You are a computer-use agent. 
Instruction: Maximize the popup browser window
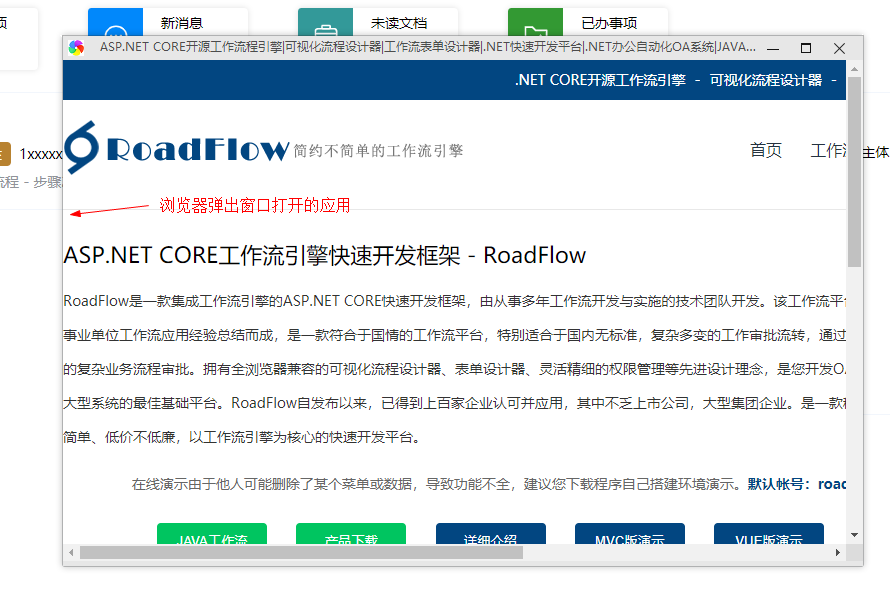805,48
